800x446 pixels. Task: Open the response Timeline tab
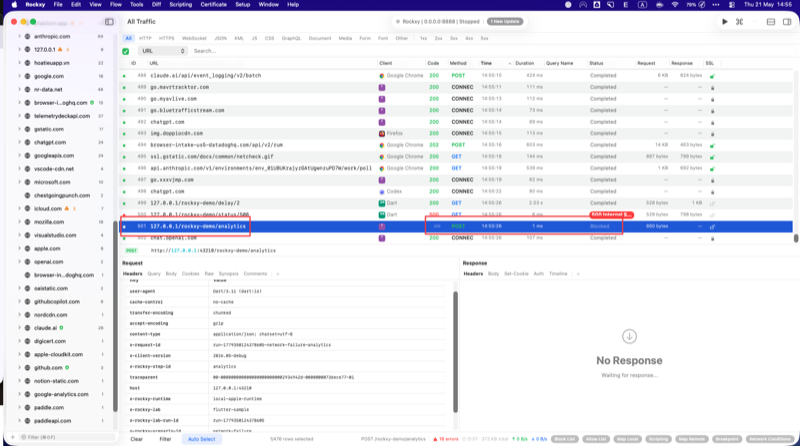[x=558, y=274]
